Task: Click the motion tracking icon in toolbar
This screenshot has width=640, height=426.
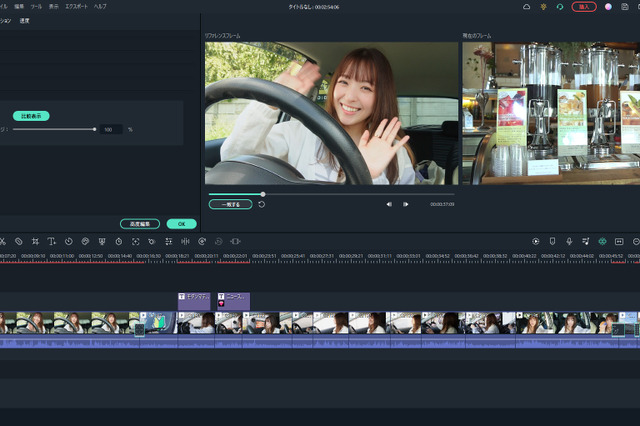Action: pyautogui.click(x=152, y=242)
